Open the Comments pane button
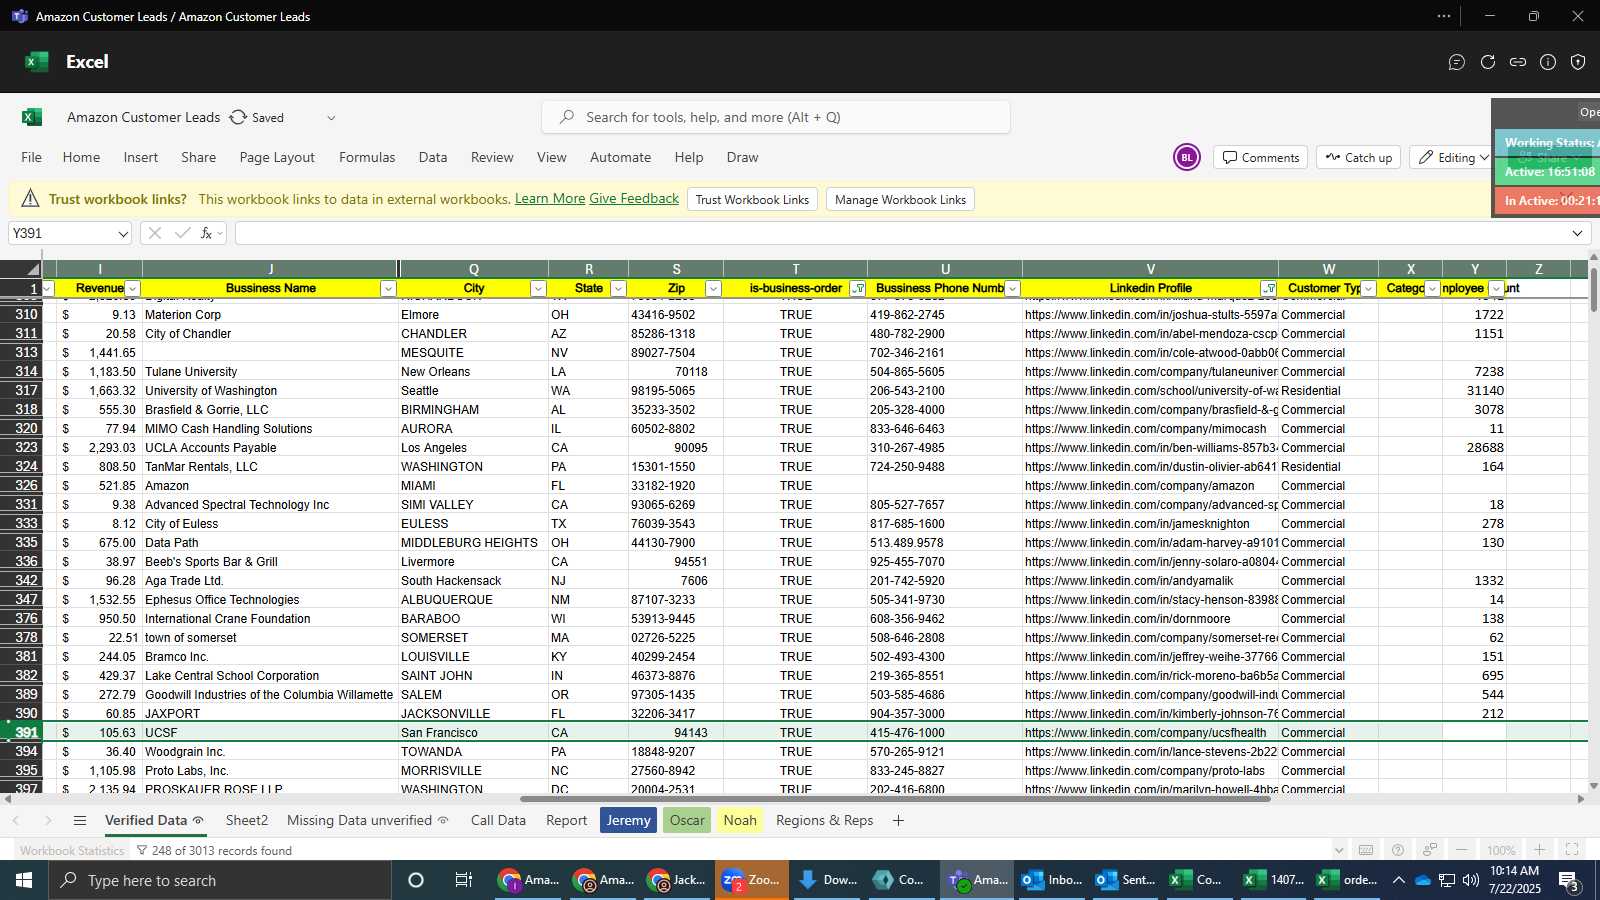 point(1261,157)
